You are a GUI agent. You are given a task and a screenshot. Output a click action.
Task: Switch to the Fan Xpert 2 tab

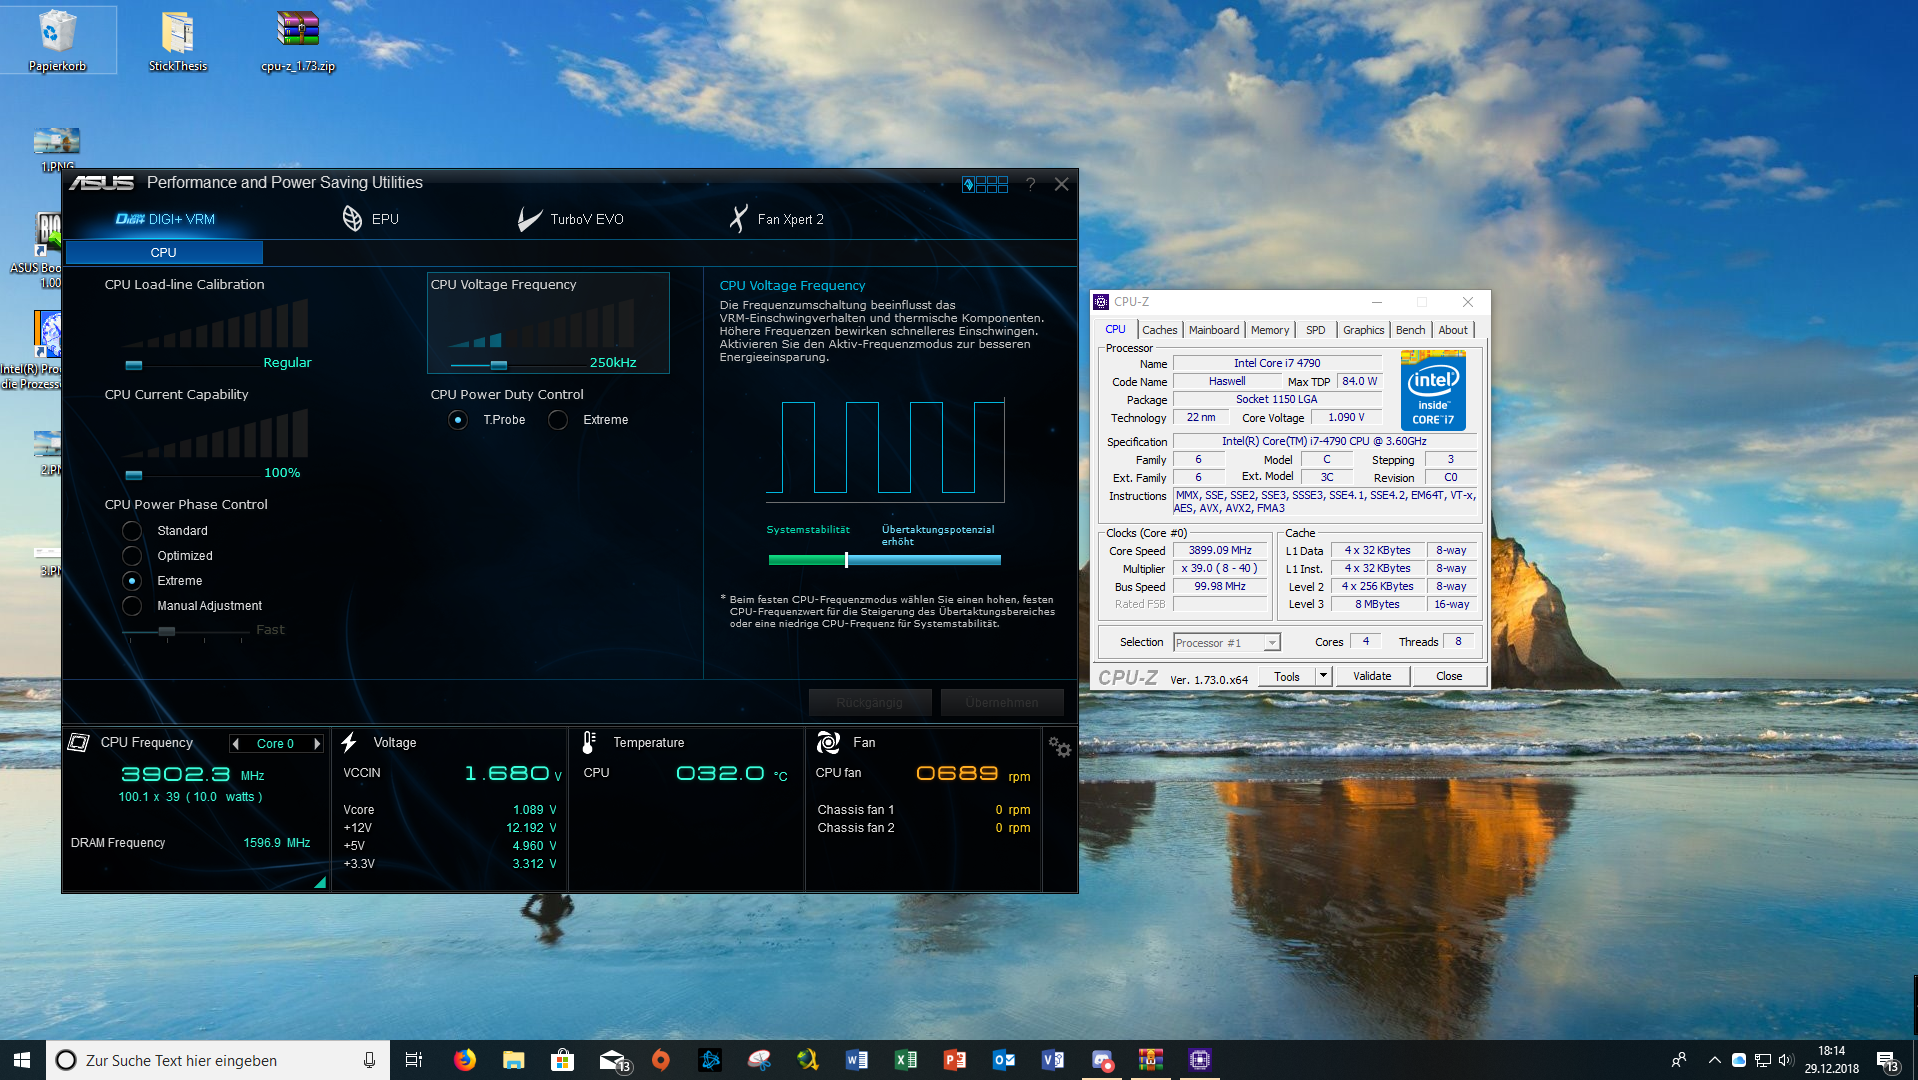[776, 219]
